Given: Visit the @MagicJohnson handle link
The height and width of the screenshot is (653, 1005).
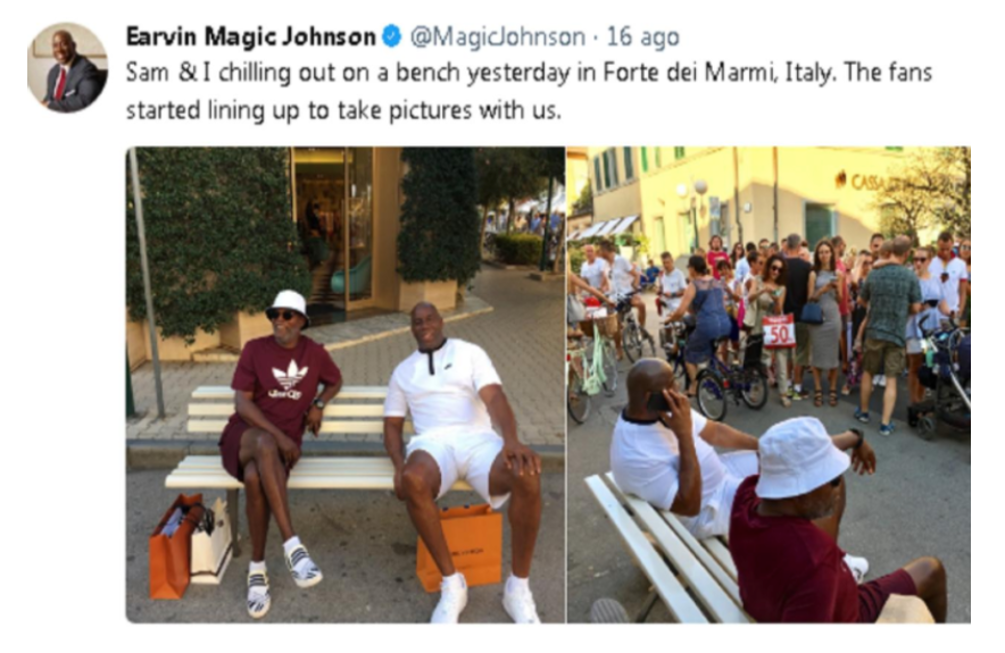Looking at the screenshot, I should (497, 37).
